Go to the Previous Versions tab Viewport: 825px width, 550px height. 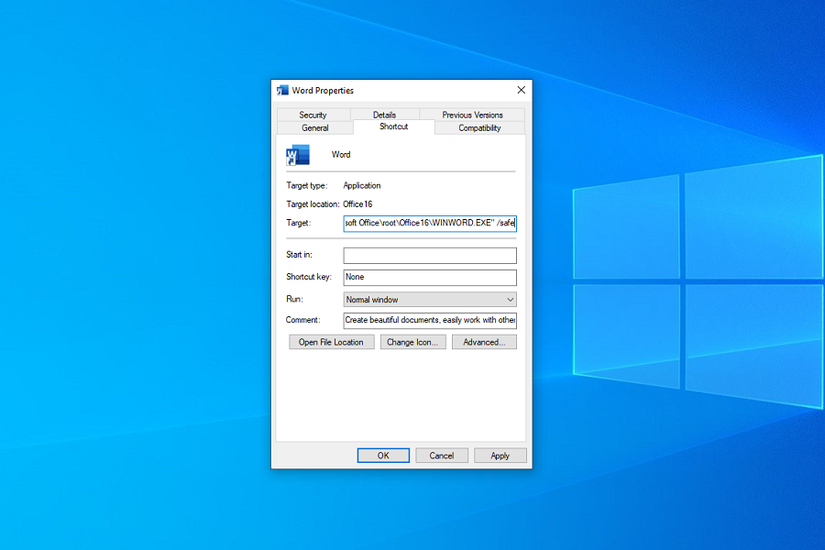[x=472, y=115]
